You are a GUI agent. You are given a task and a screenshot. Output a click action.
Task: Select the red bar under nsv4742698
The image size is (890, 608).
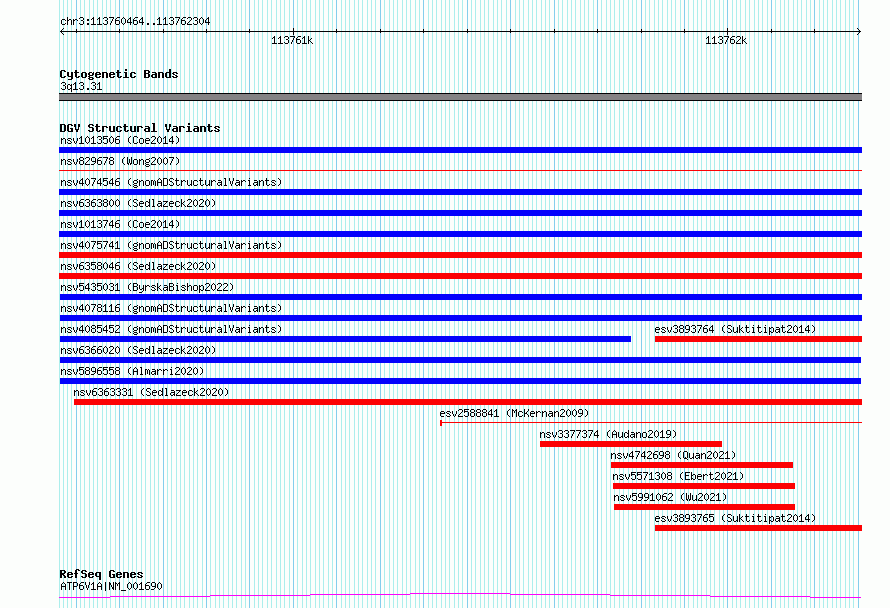(x=702, y=465)
